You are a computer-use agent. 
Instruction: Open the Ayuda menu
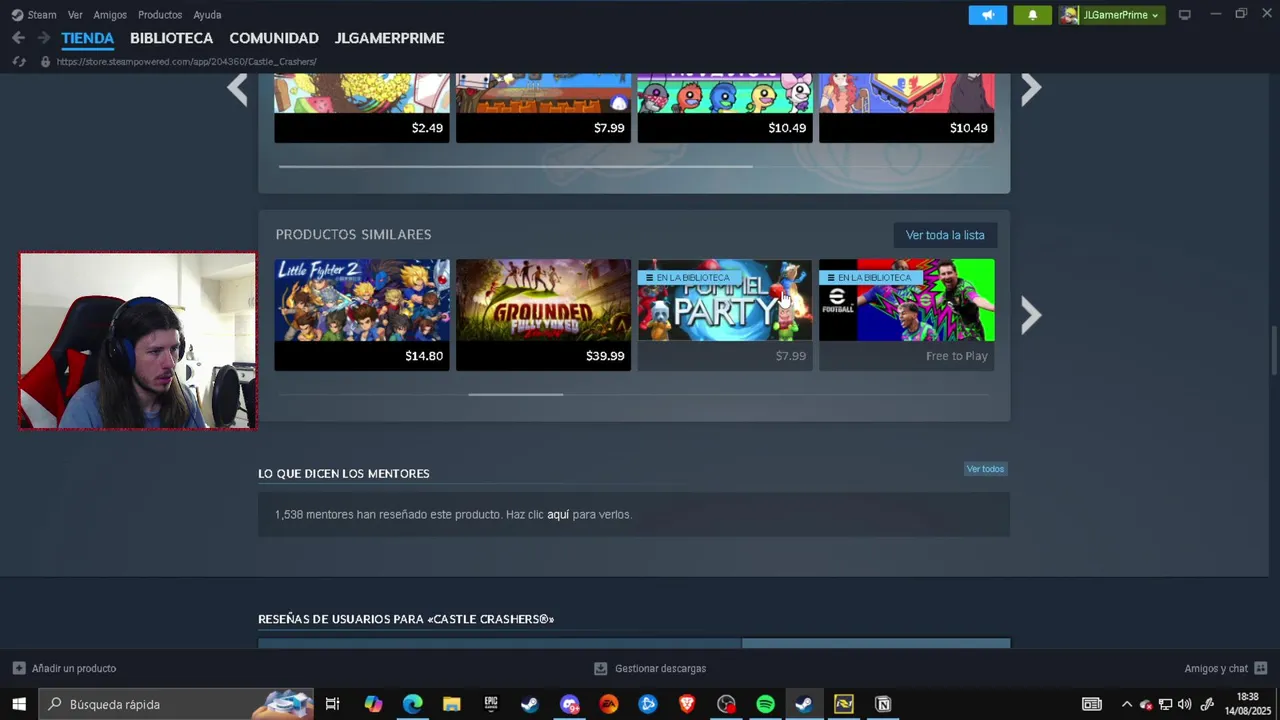[207, 15]
